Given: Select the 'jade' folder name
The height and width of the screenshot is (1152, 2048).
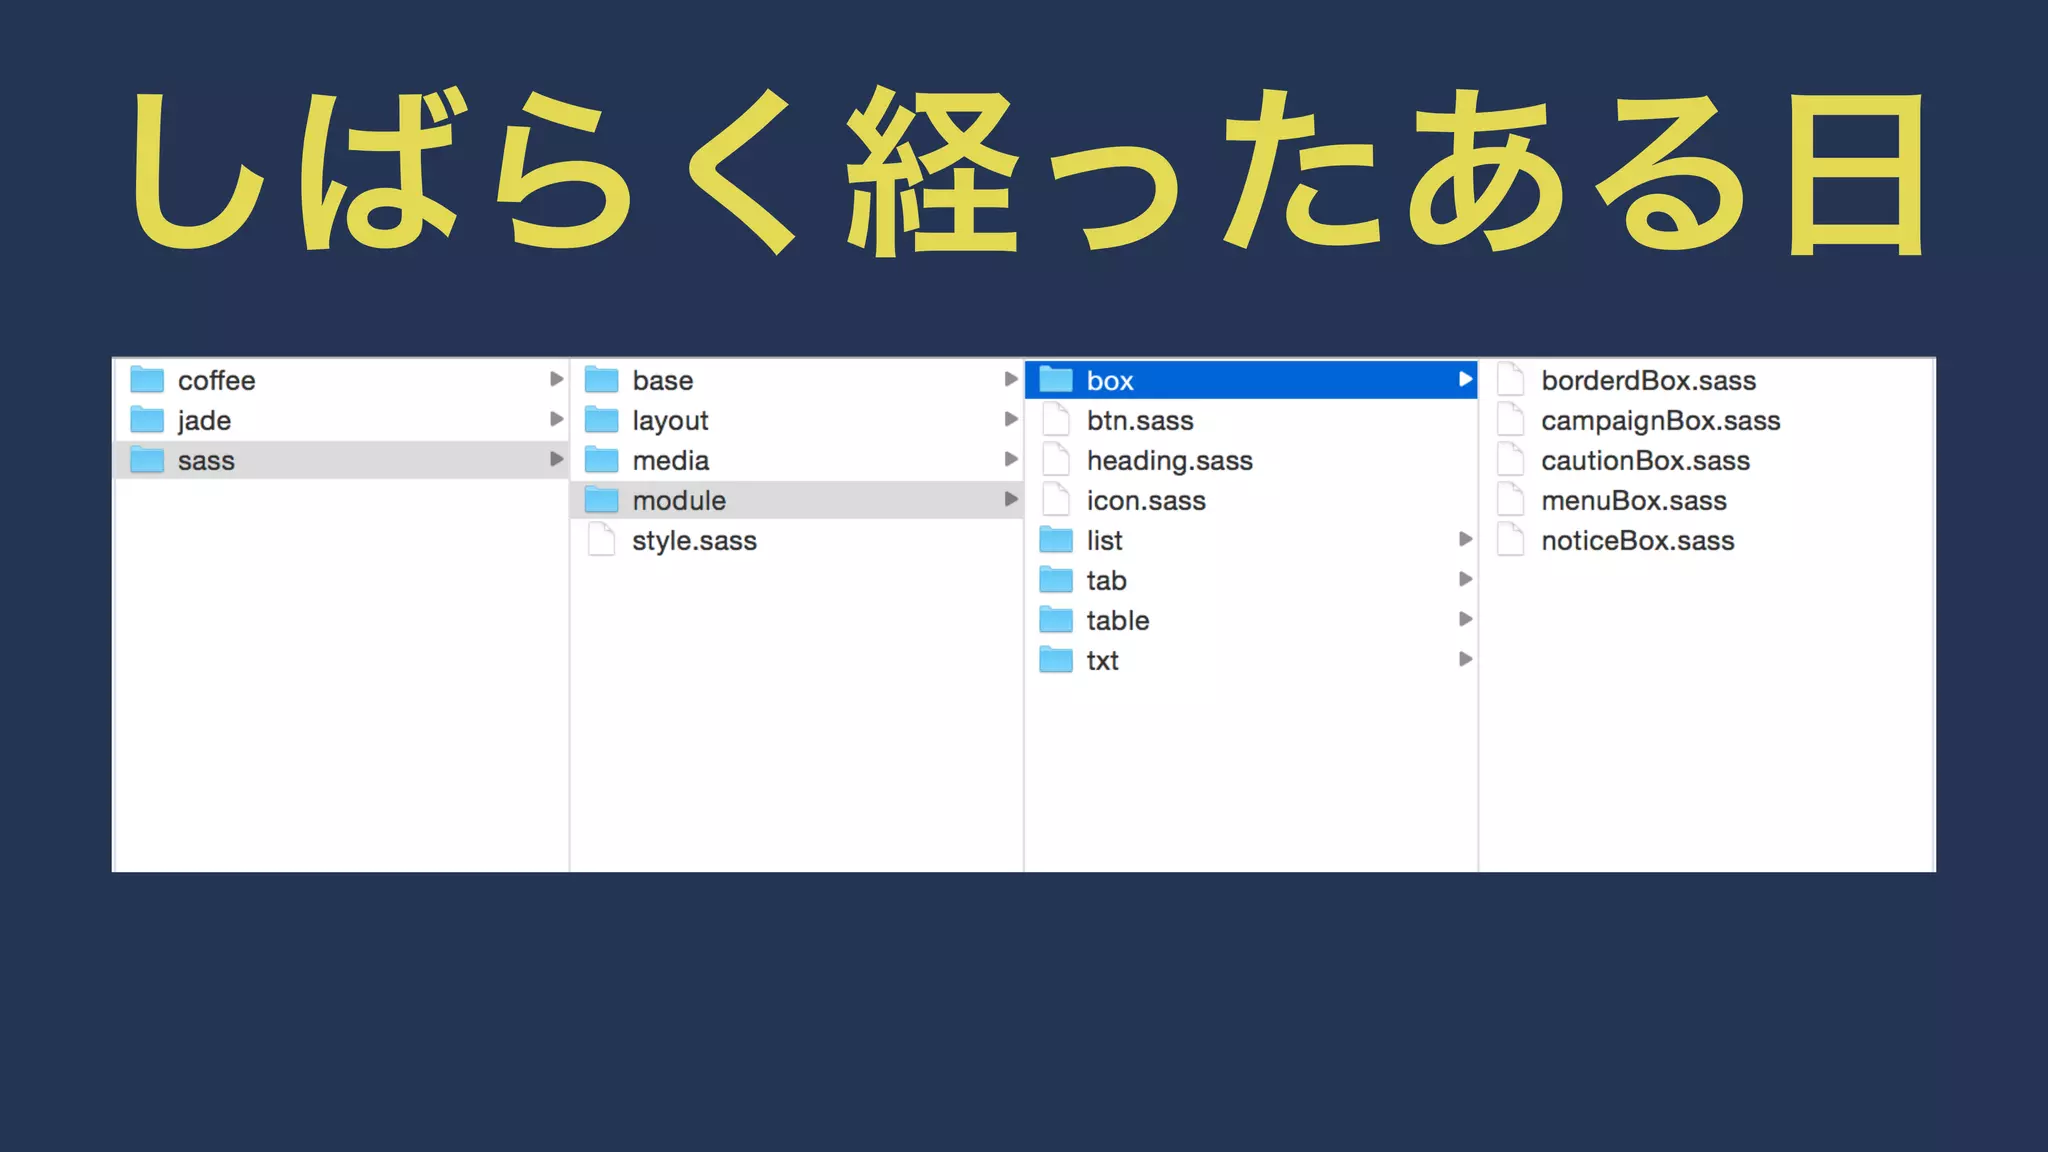Looking at the screenshot, I should [x=204, y=421].
